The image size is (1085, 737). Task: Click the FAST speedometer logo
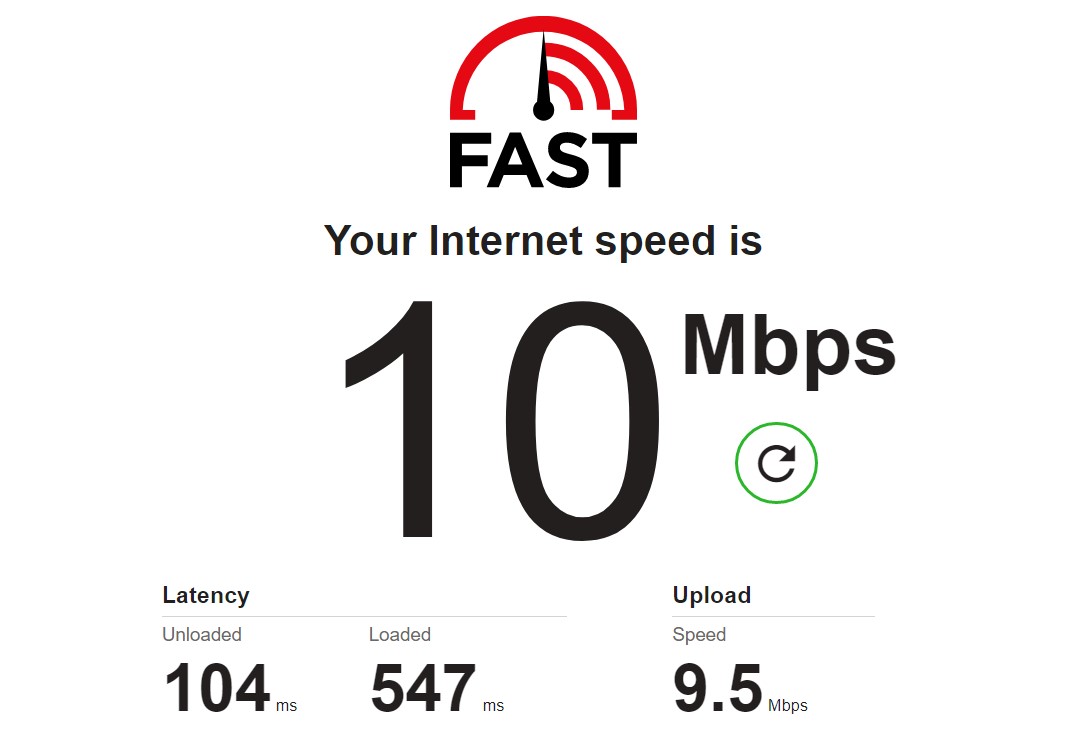[543, 102]
